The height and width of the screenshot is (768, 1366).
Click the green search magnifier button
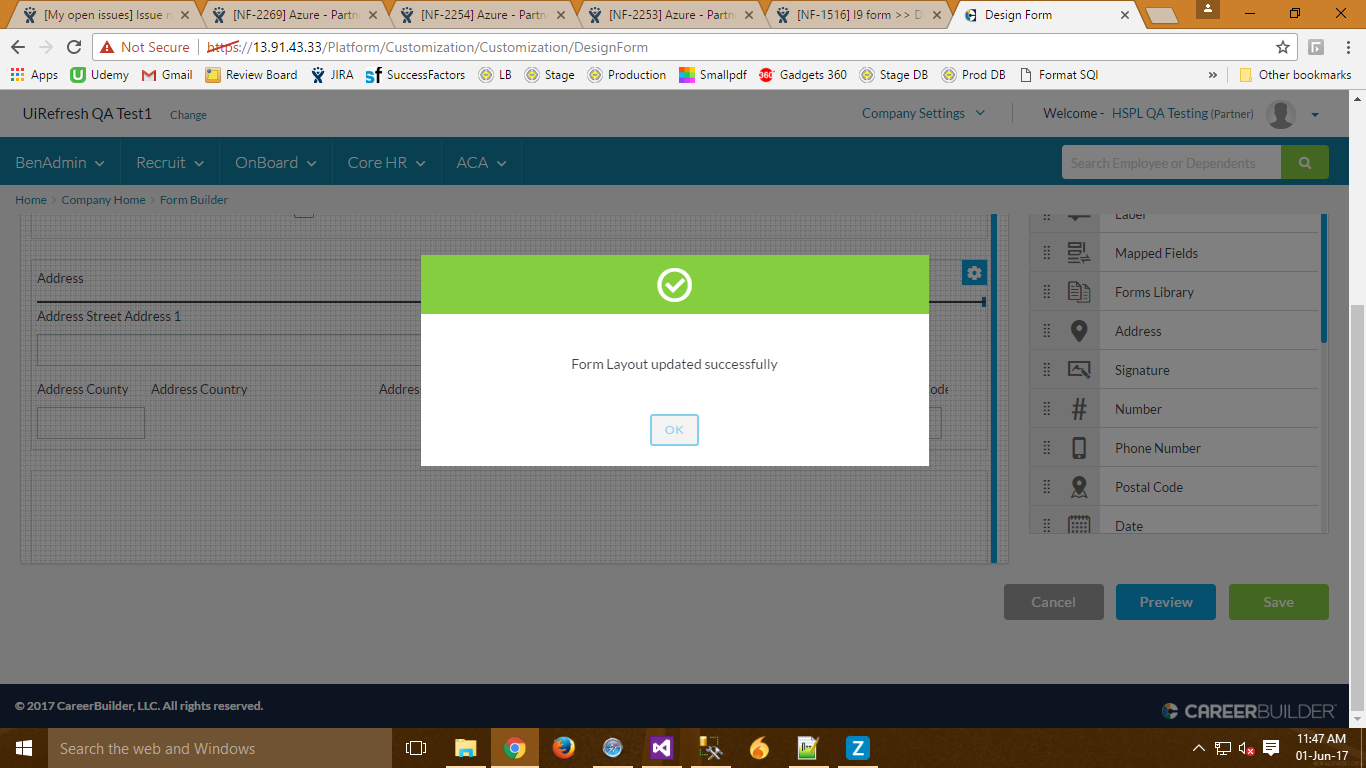pos(1304,162)
